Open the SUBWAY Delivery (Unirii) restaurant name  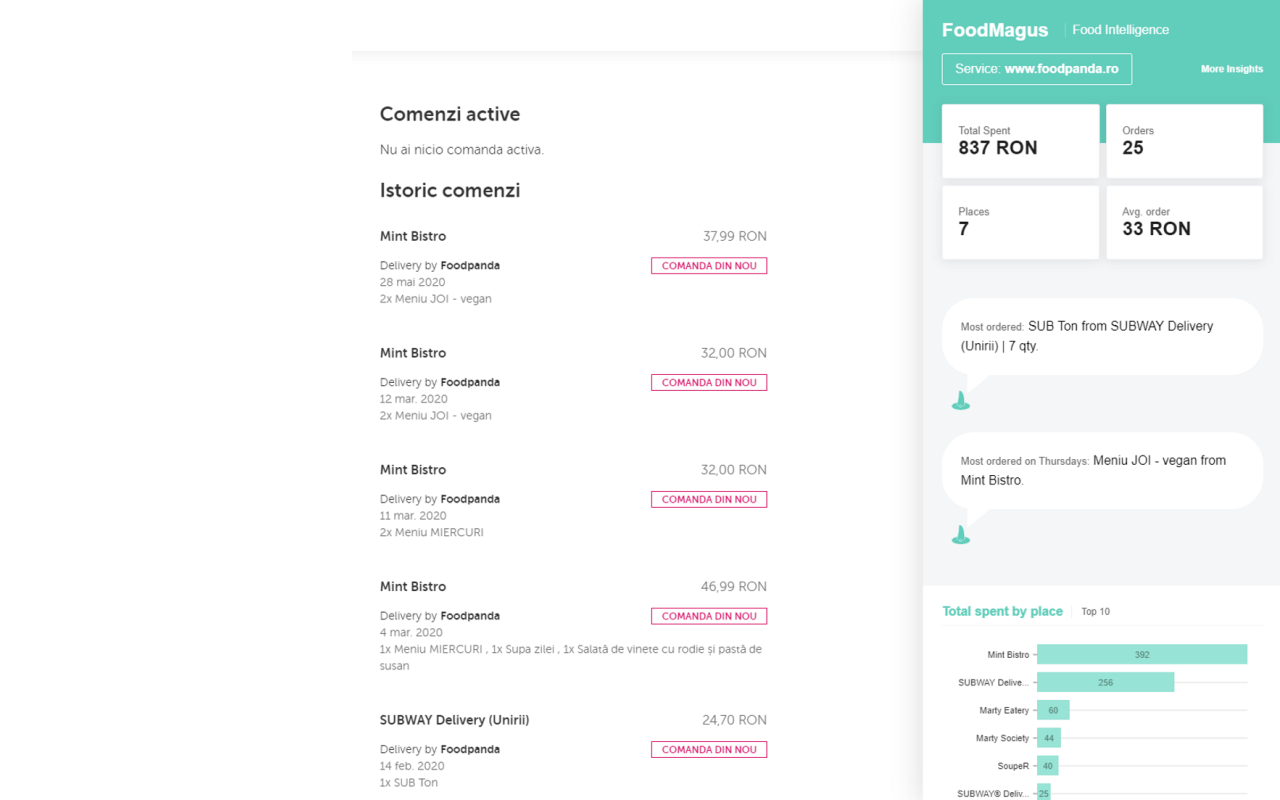click(x=454, y=720)
